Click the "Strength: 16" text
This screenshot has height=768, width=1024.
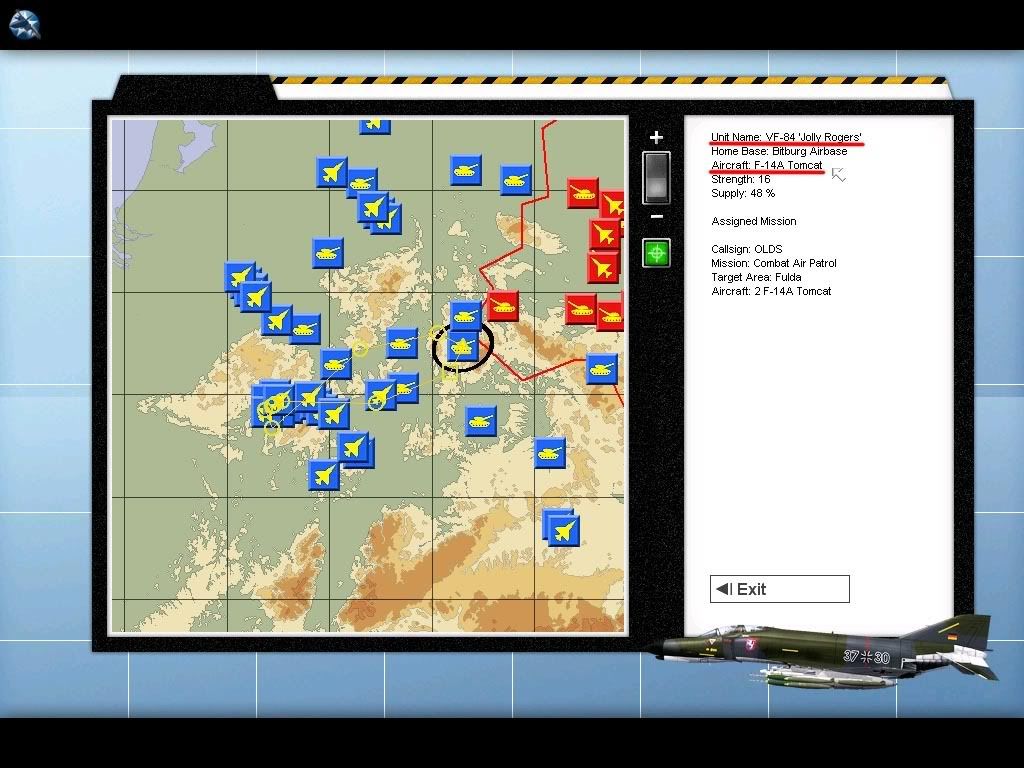pyautogui.click(x=741, y=179)
